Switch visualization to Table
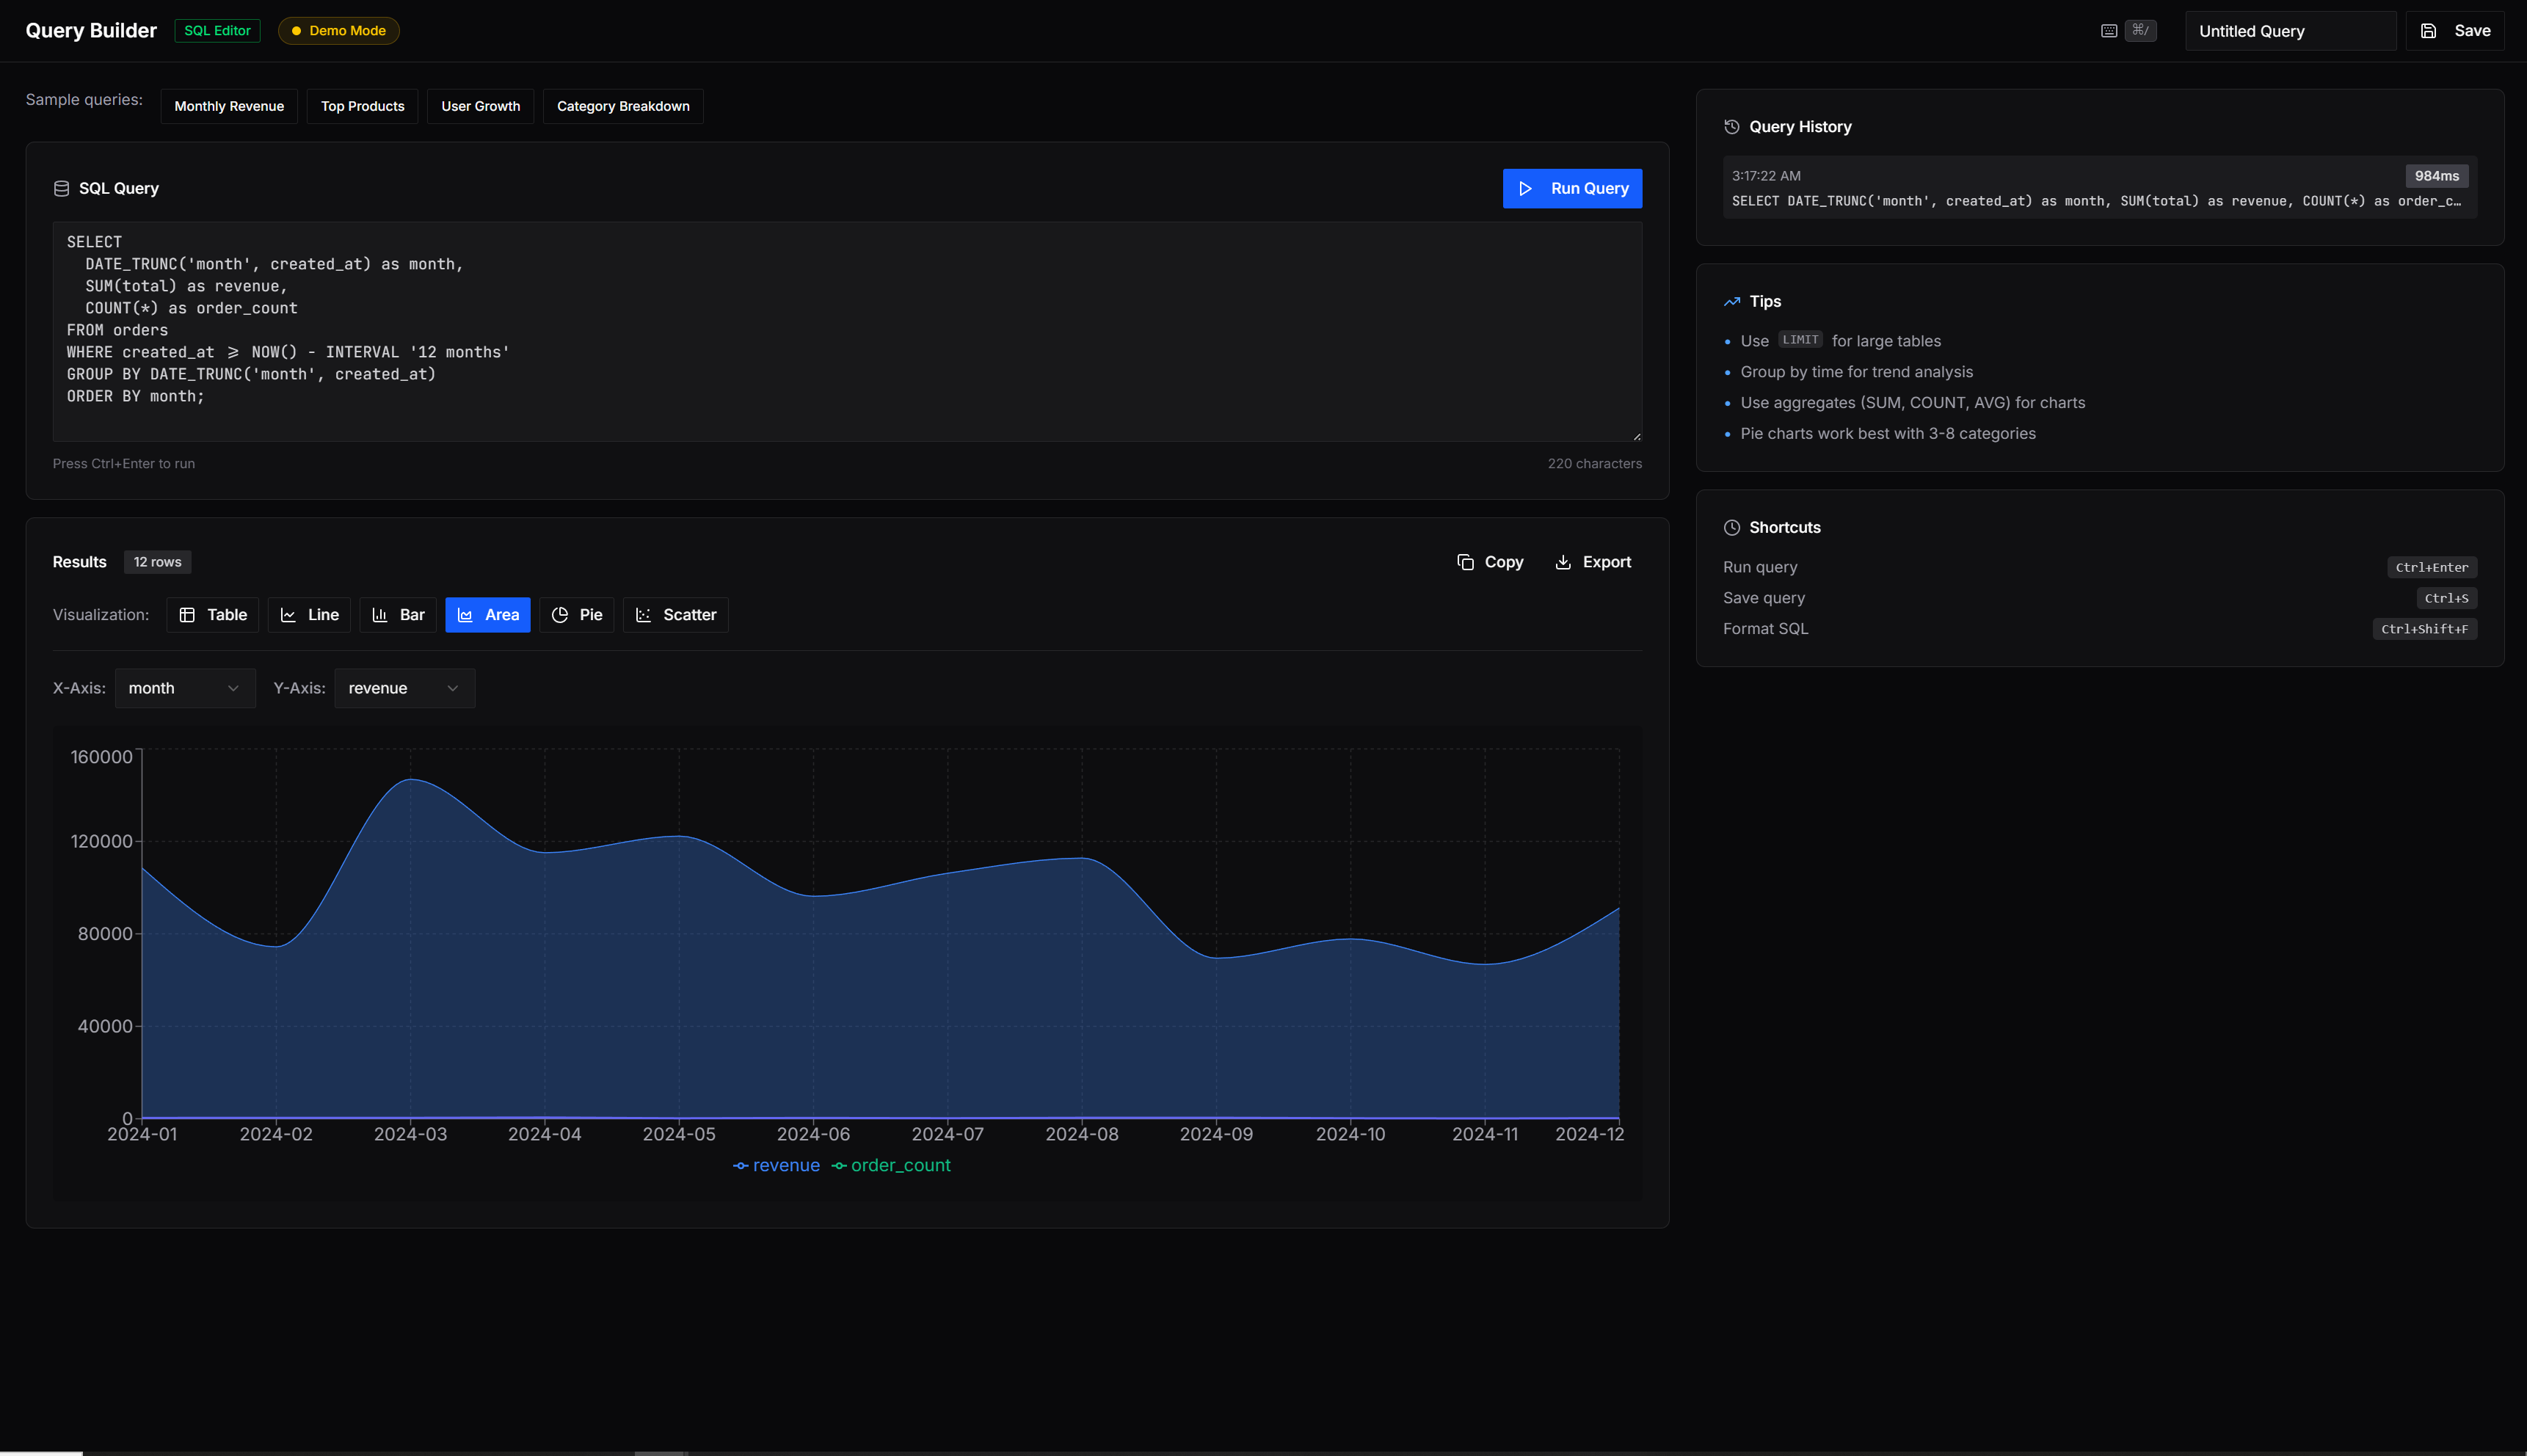This screenshot has height=1456, width=2527. point(213,615)
